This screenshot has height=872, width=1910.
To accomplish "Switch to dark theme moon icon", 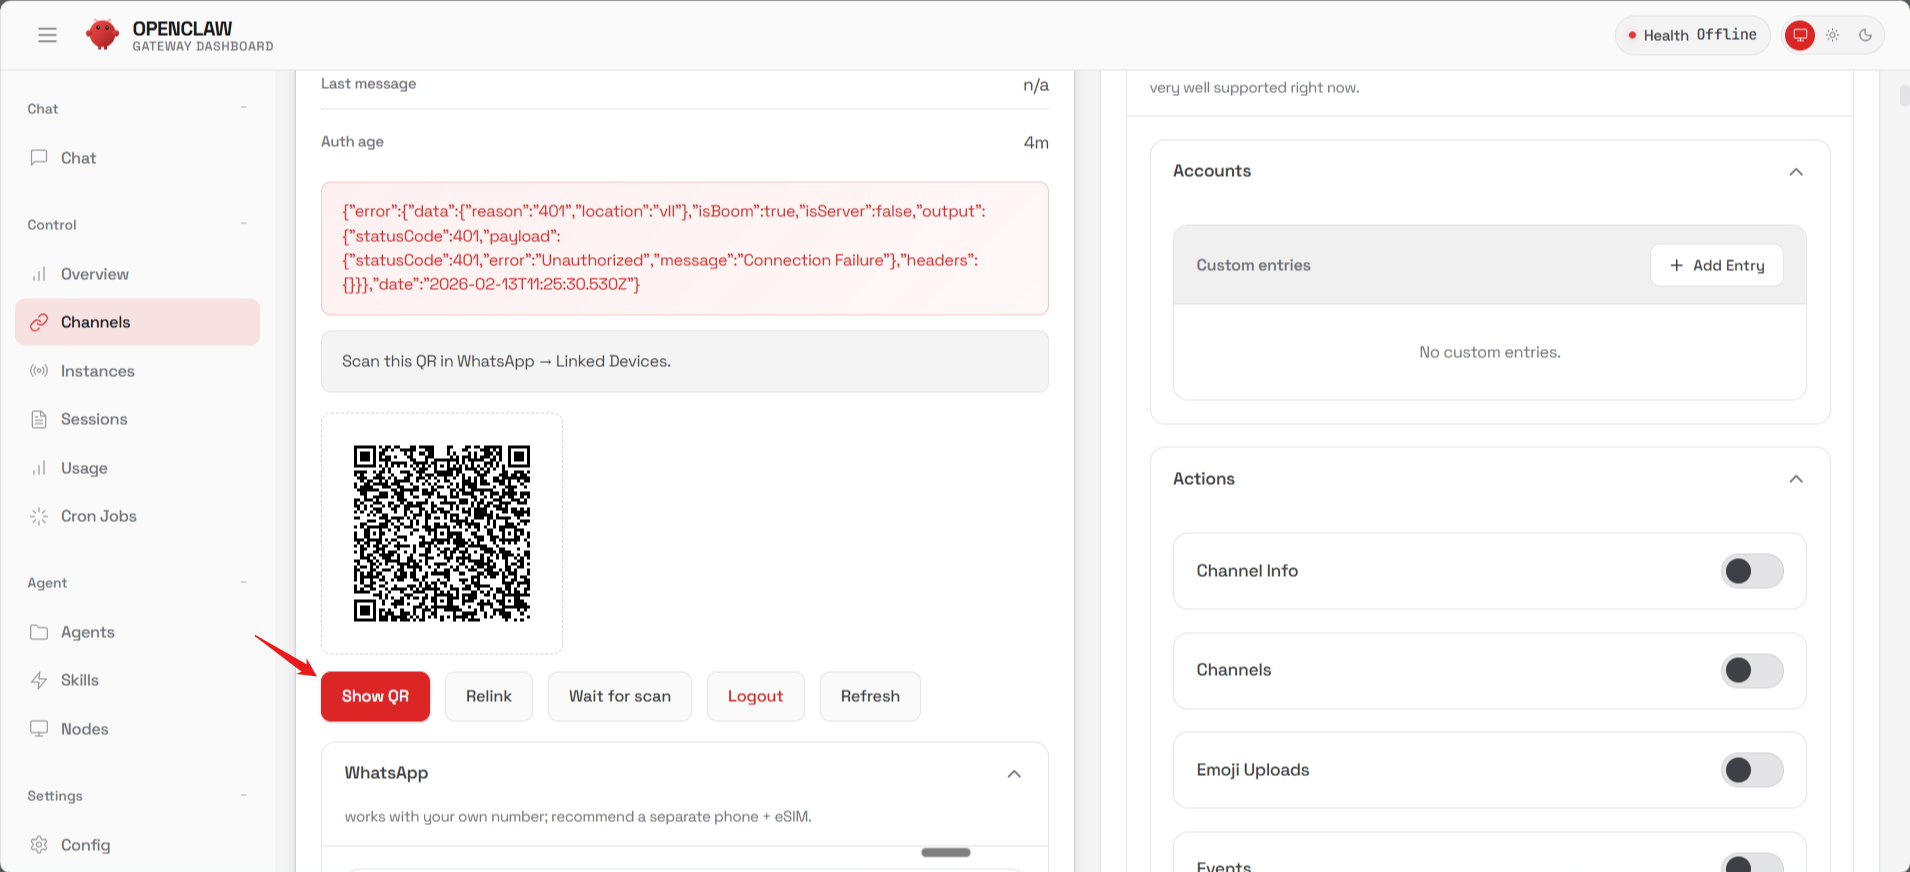I will [x=1866, y=35].
